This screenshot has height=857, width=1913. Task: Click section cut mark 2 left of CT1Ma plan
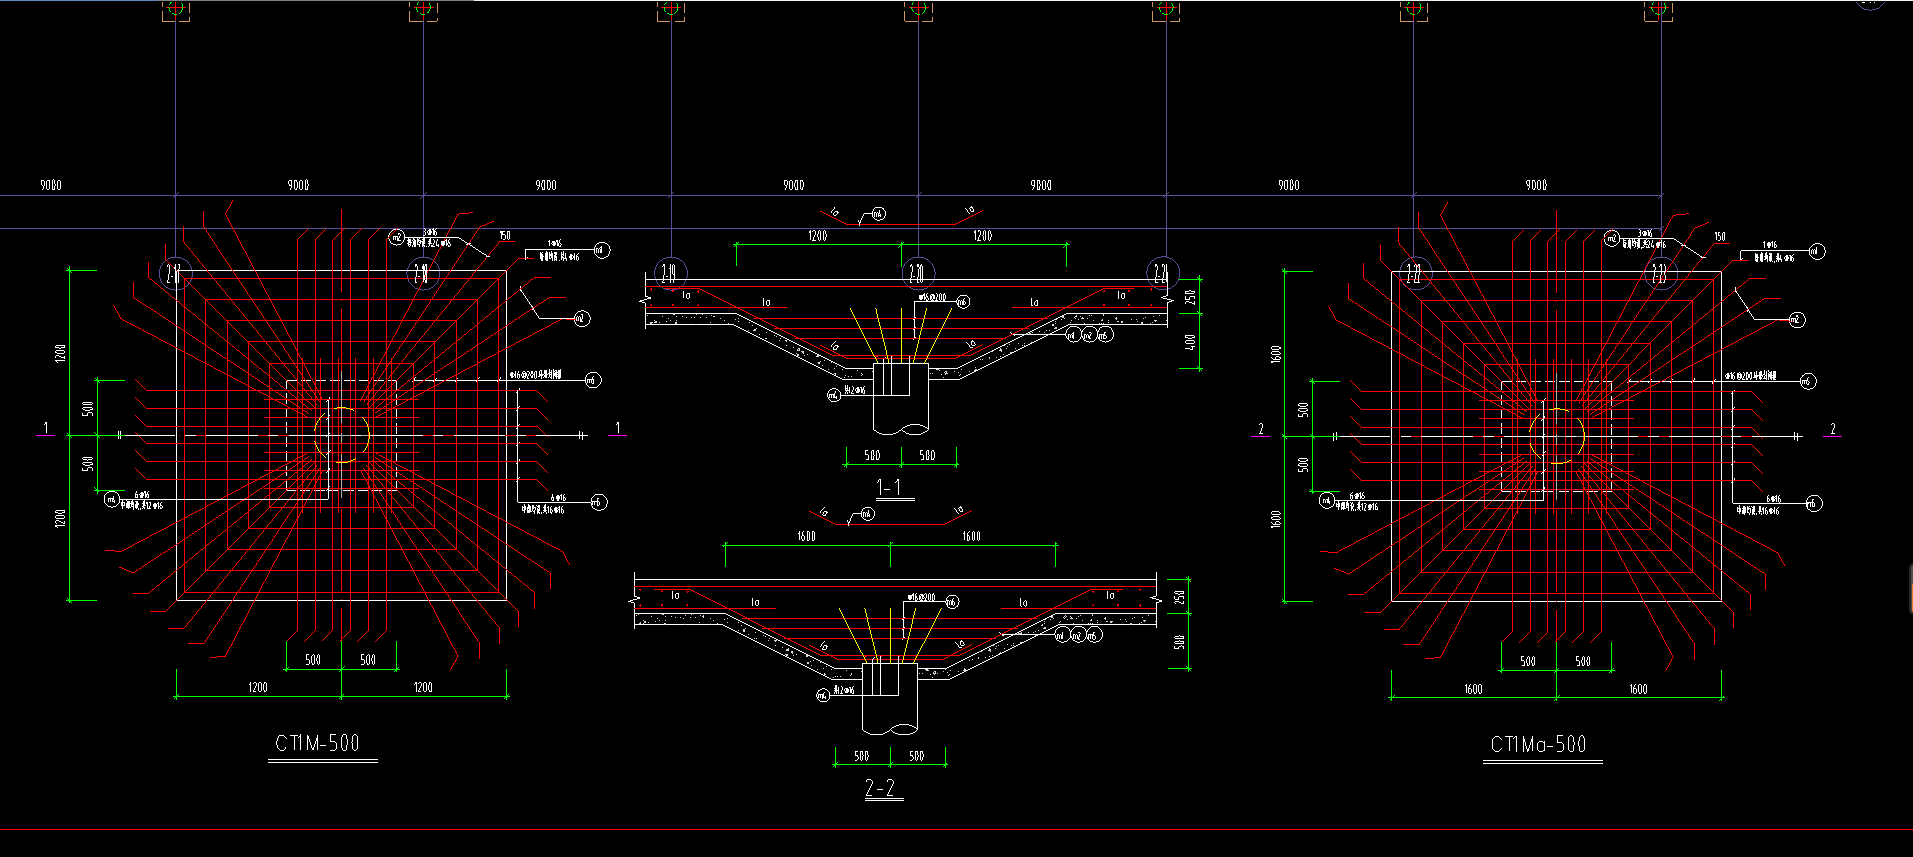(1261, 429)
